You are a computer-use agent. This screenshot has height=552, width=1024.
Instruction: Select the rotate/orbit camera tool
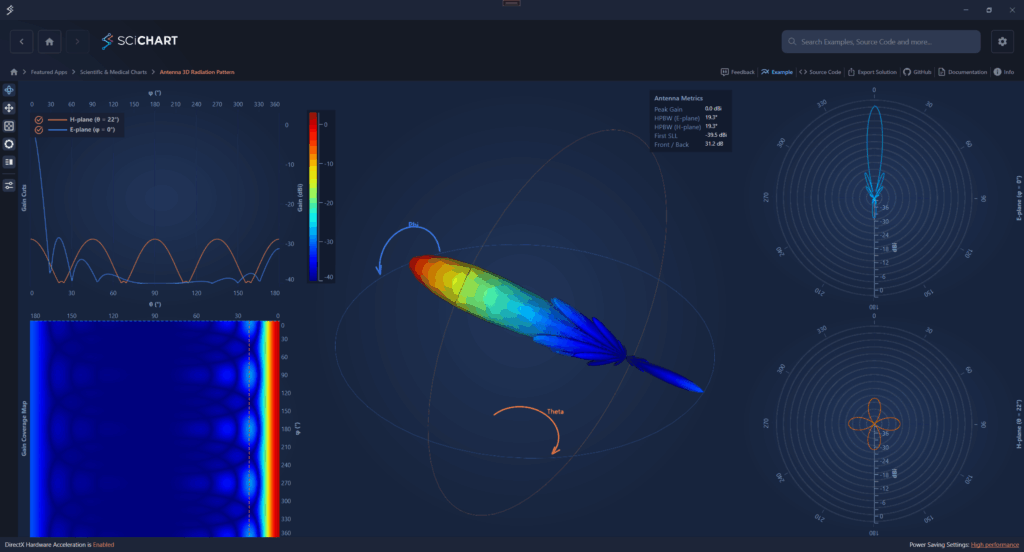[x=9, y=90]
